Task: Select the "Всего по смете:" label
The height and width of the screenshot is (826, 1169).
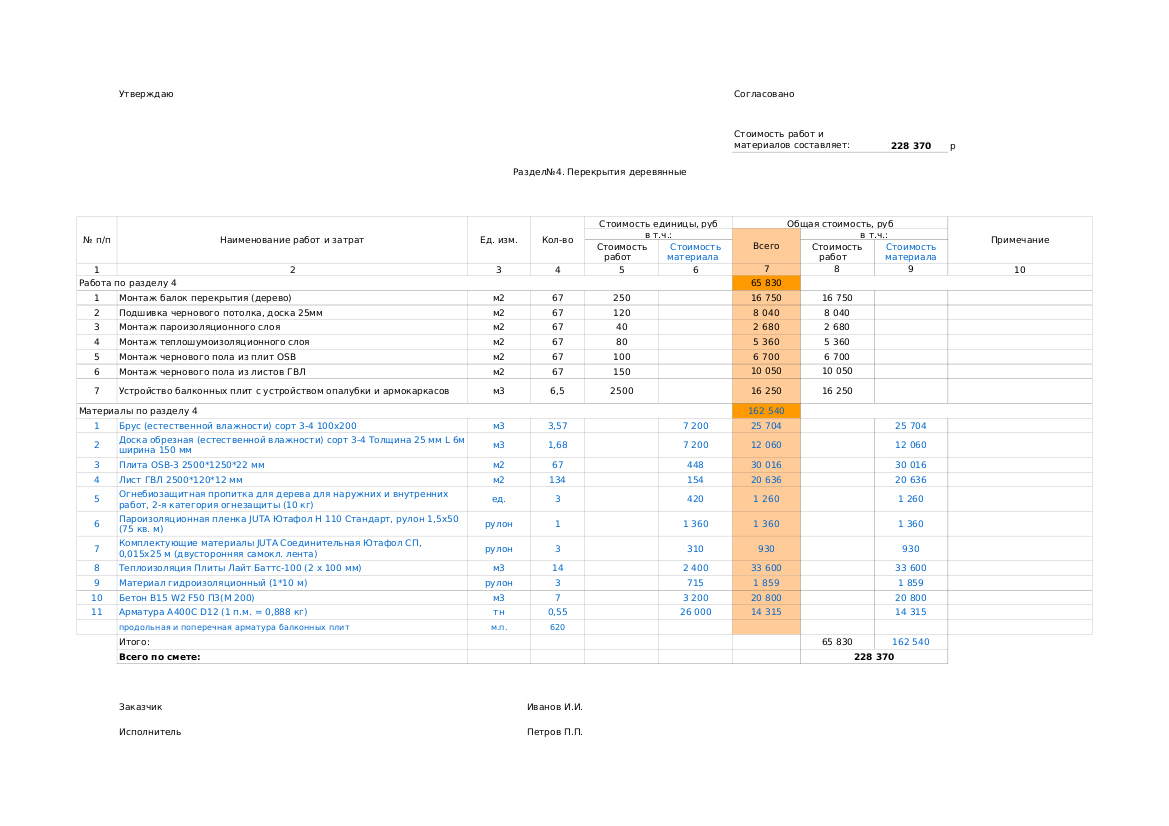Action: (x=160, y=657)
